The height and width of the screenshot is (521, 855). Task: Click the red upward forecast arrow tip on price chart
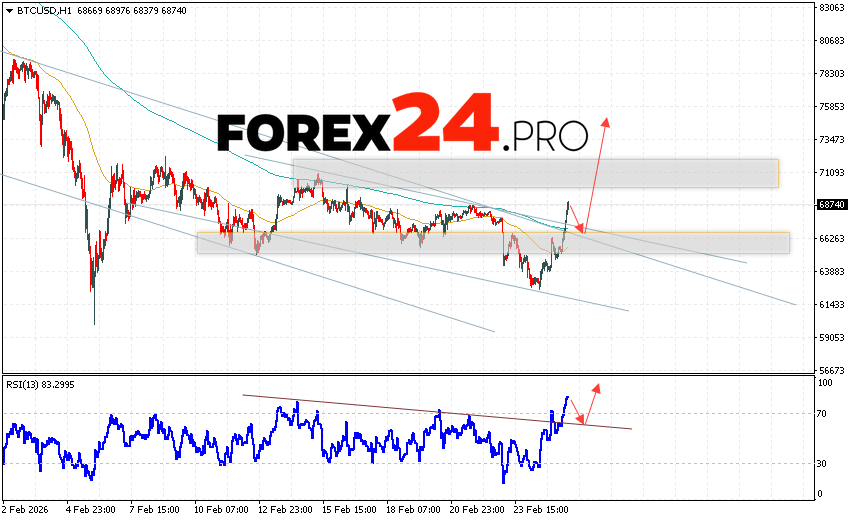605,120
